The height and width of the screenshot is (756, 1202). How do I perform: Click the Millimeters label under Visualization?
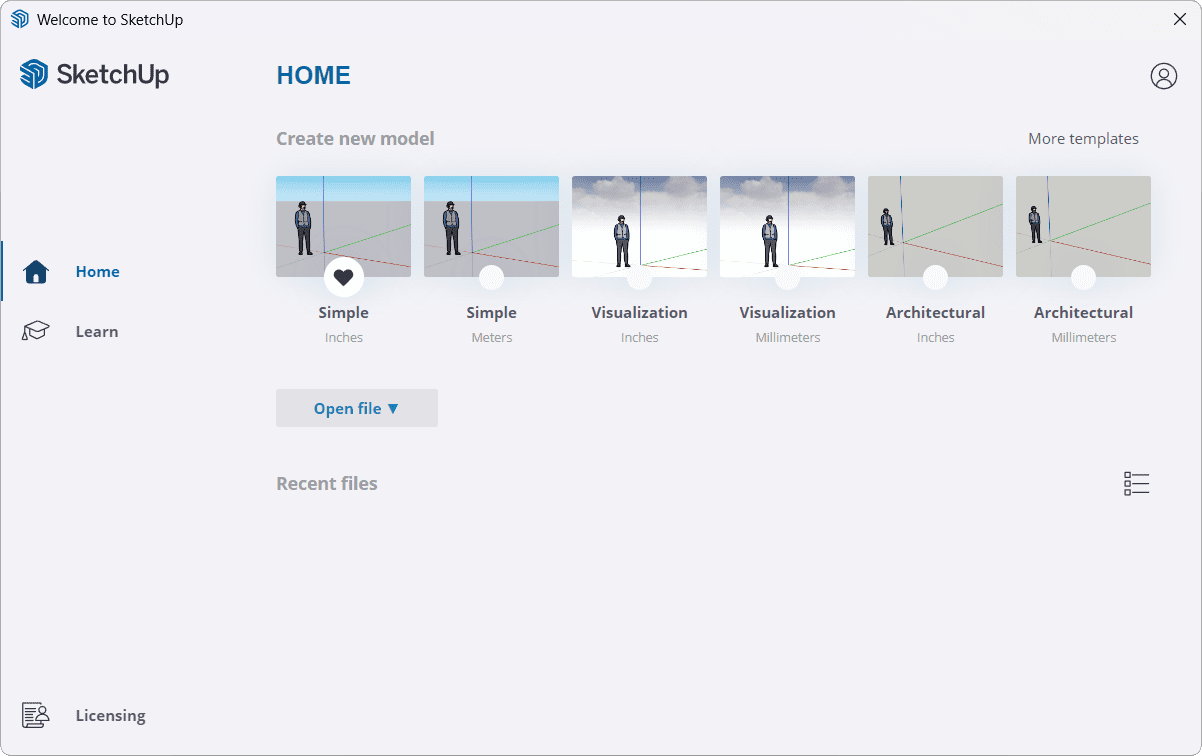click(788, 338)
